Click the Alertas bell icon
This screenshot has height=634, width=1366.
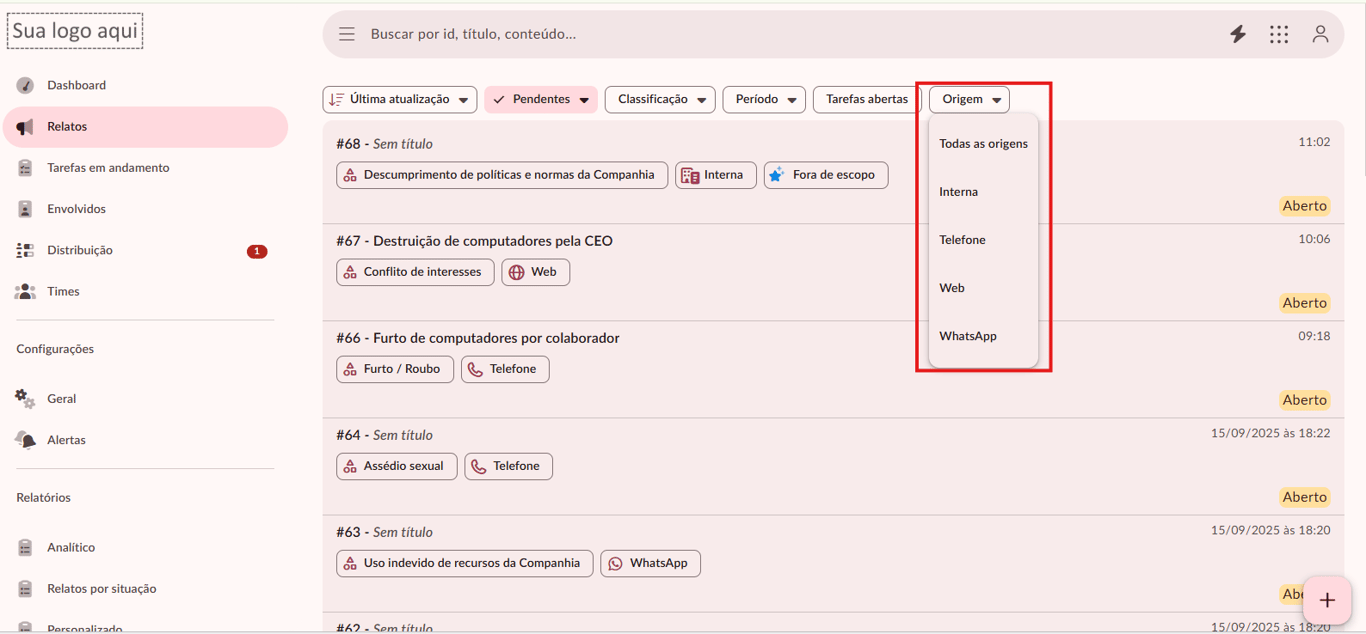tap(25, 440)
